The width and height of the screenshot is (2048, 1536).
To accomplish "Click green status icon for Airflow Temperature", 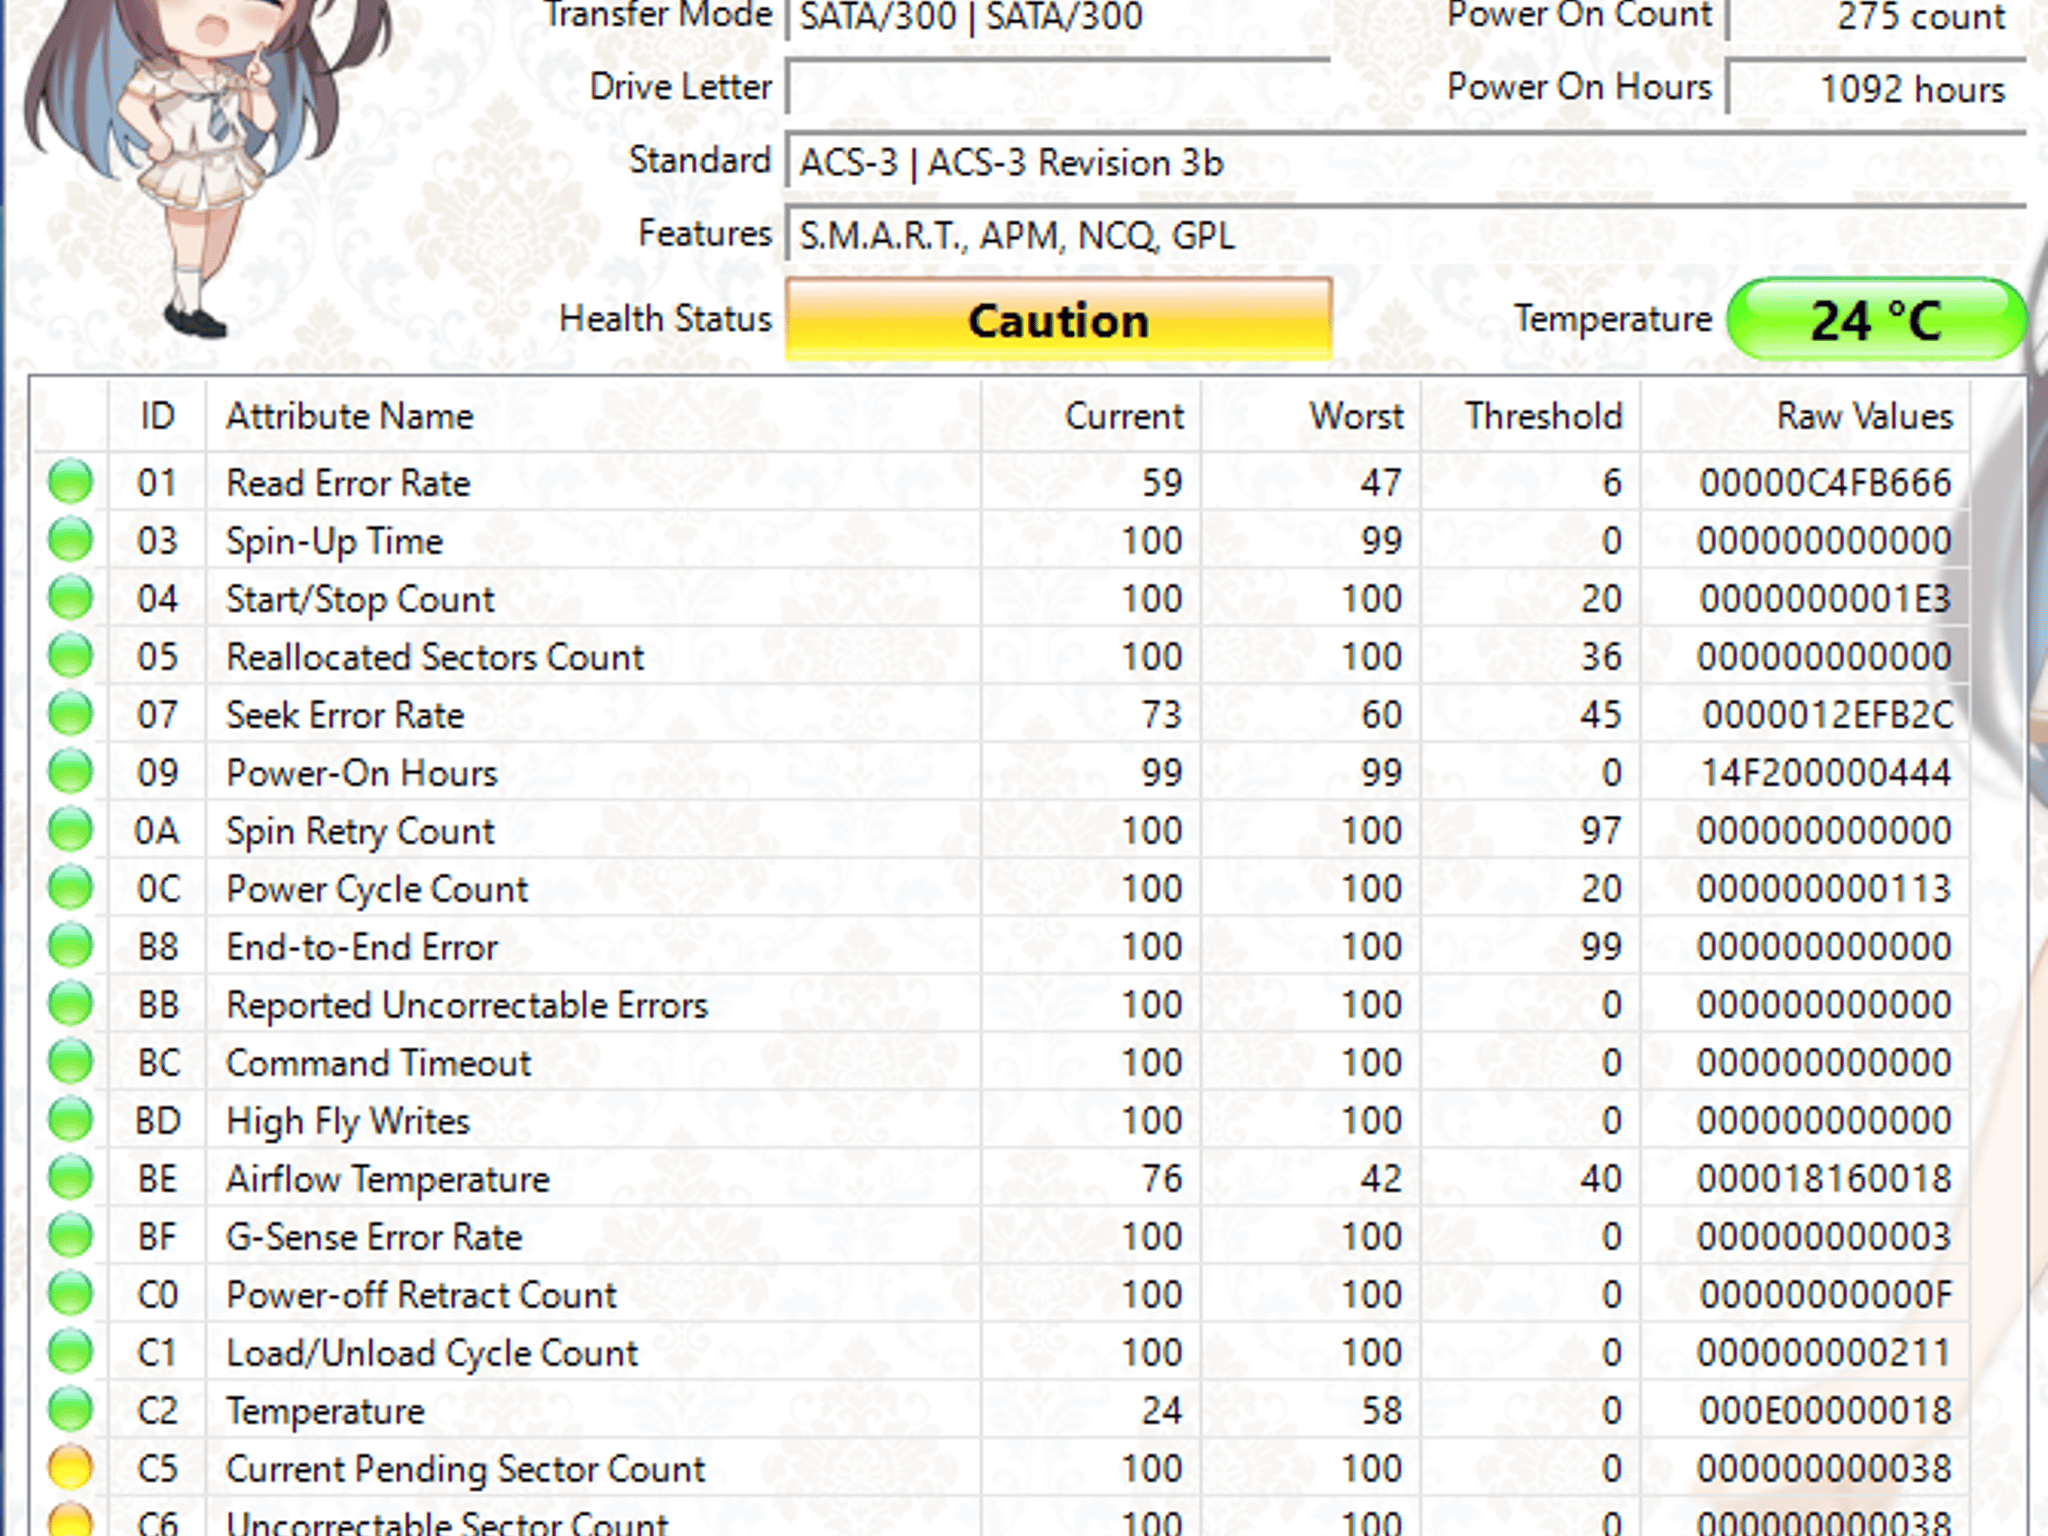I will point(71,1178).
